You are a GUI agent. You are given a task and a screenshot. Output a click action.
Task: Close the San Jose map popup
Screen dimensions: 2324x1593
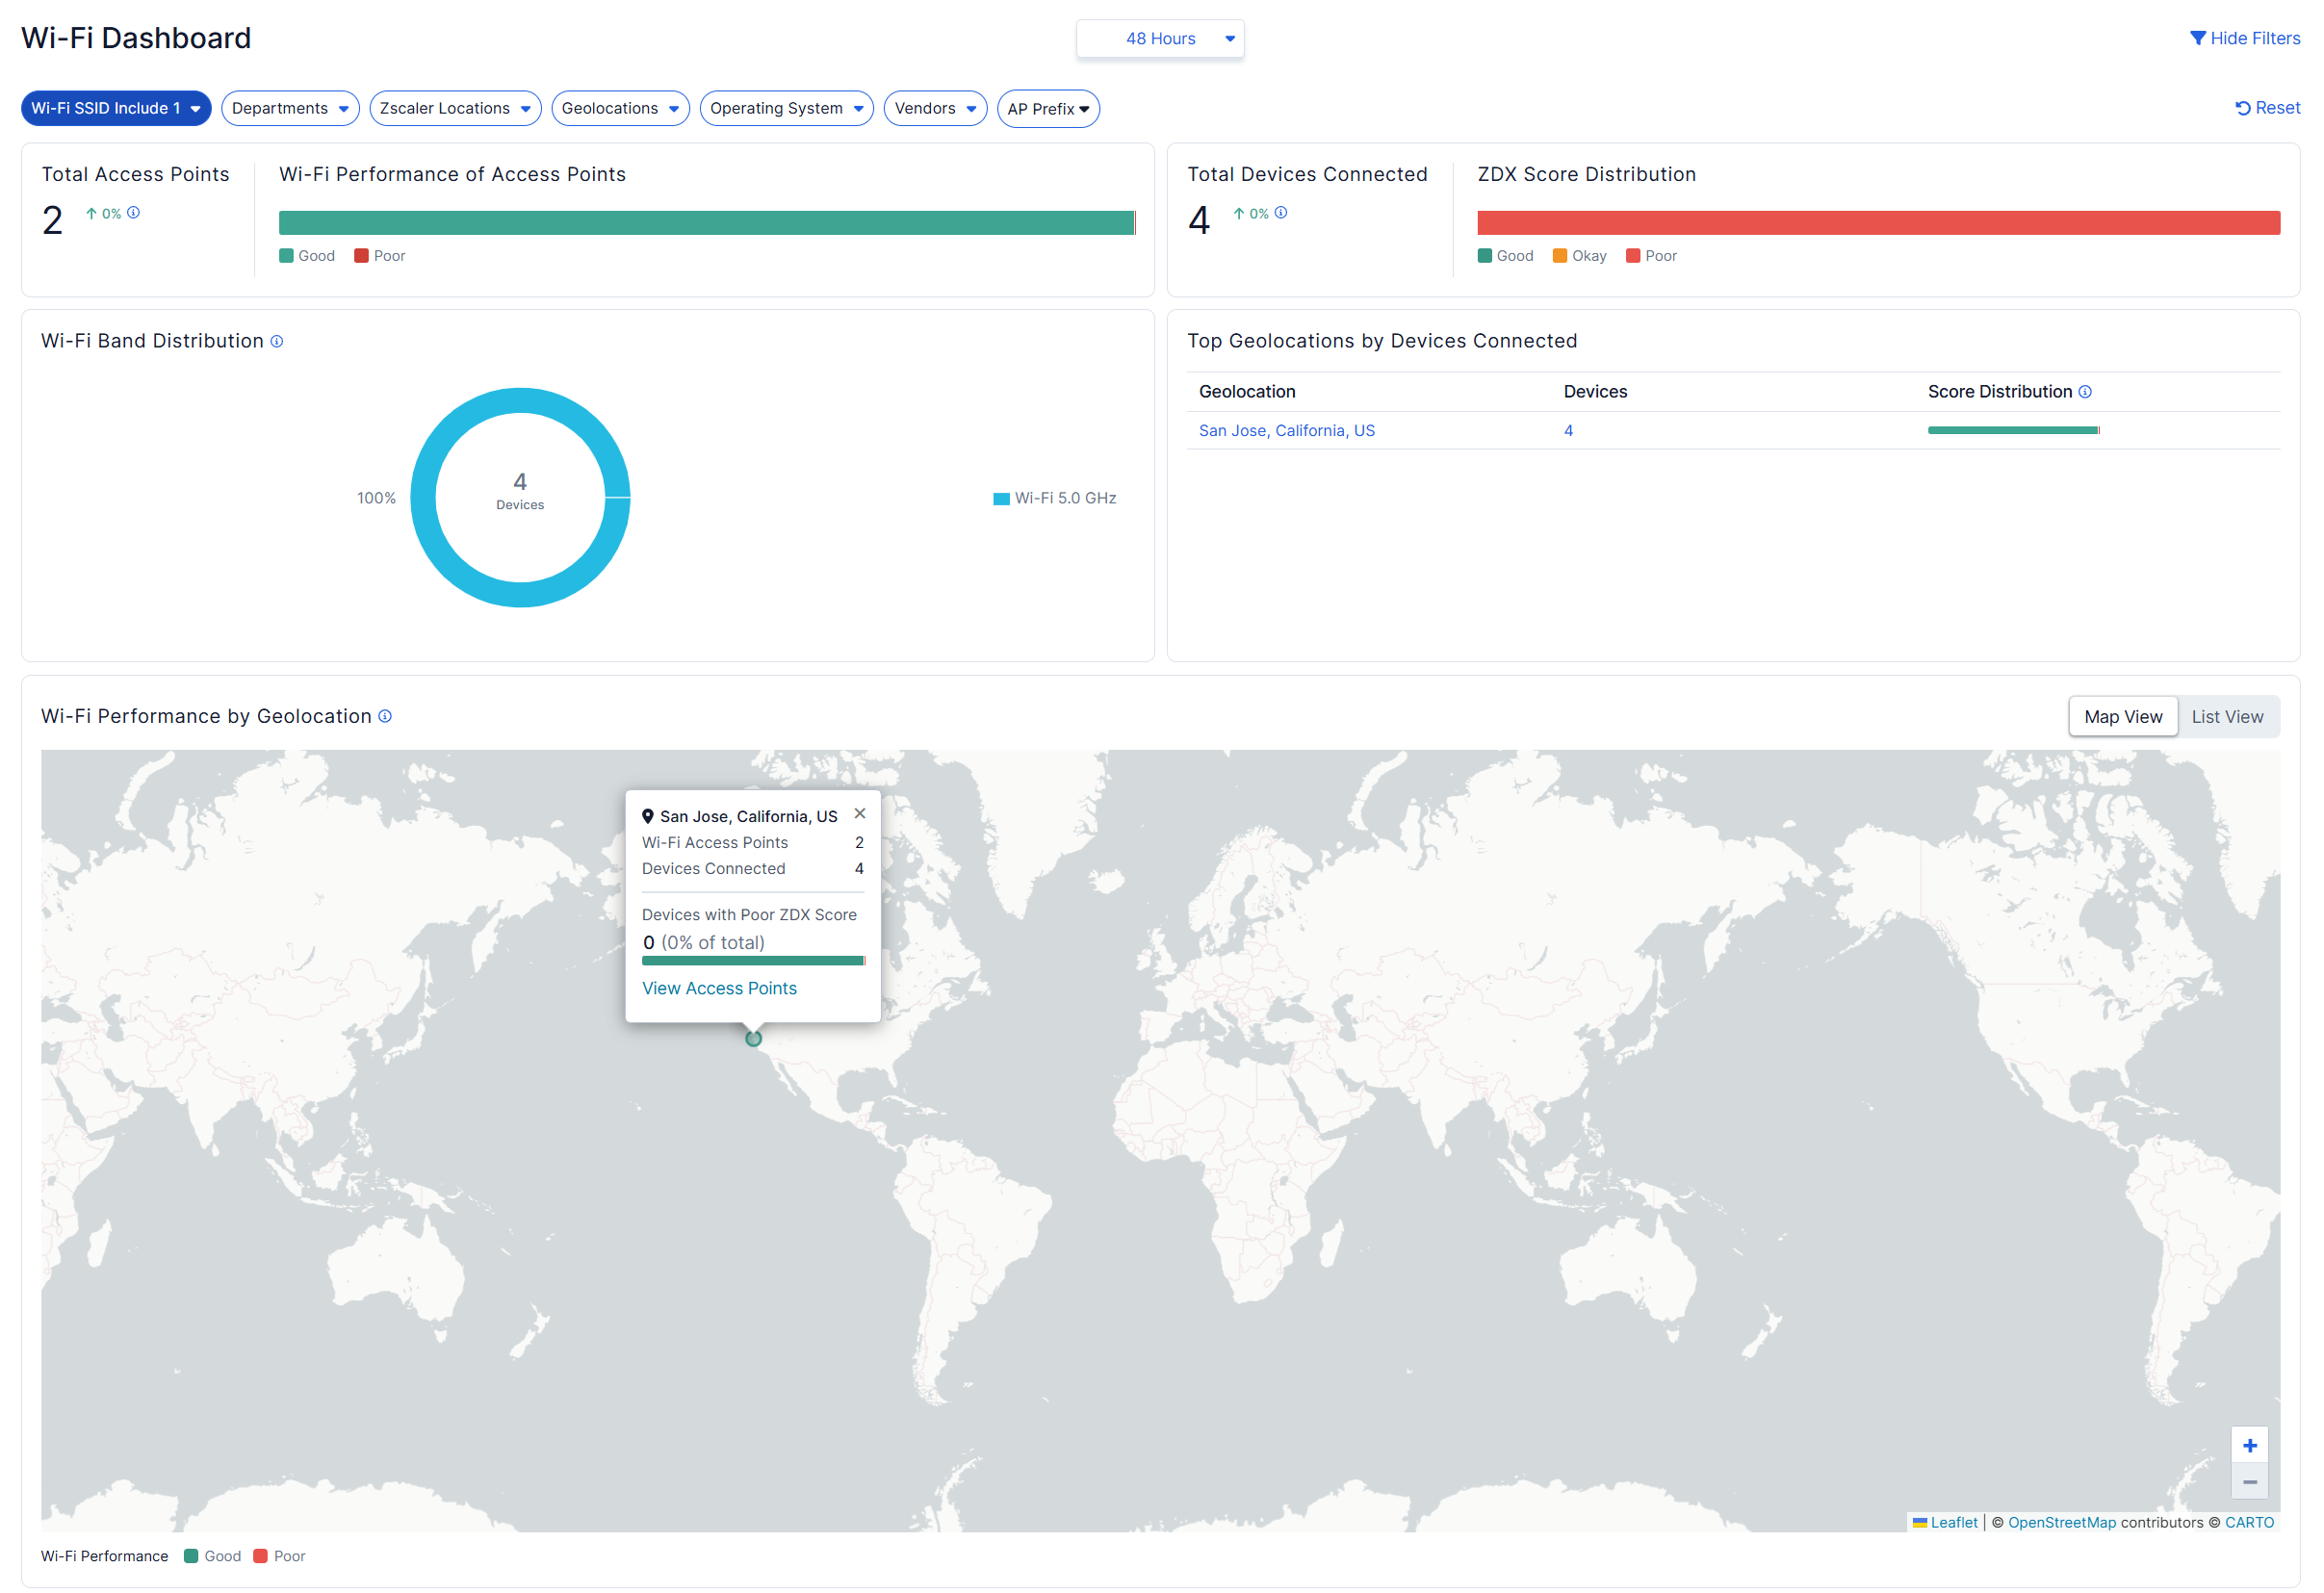[860, 814]
